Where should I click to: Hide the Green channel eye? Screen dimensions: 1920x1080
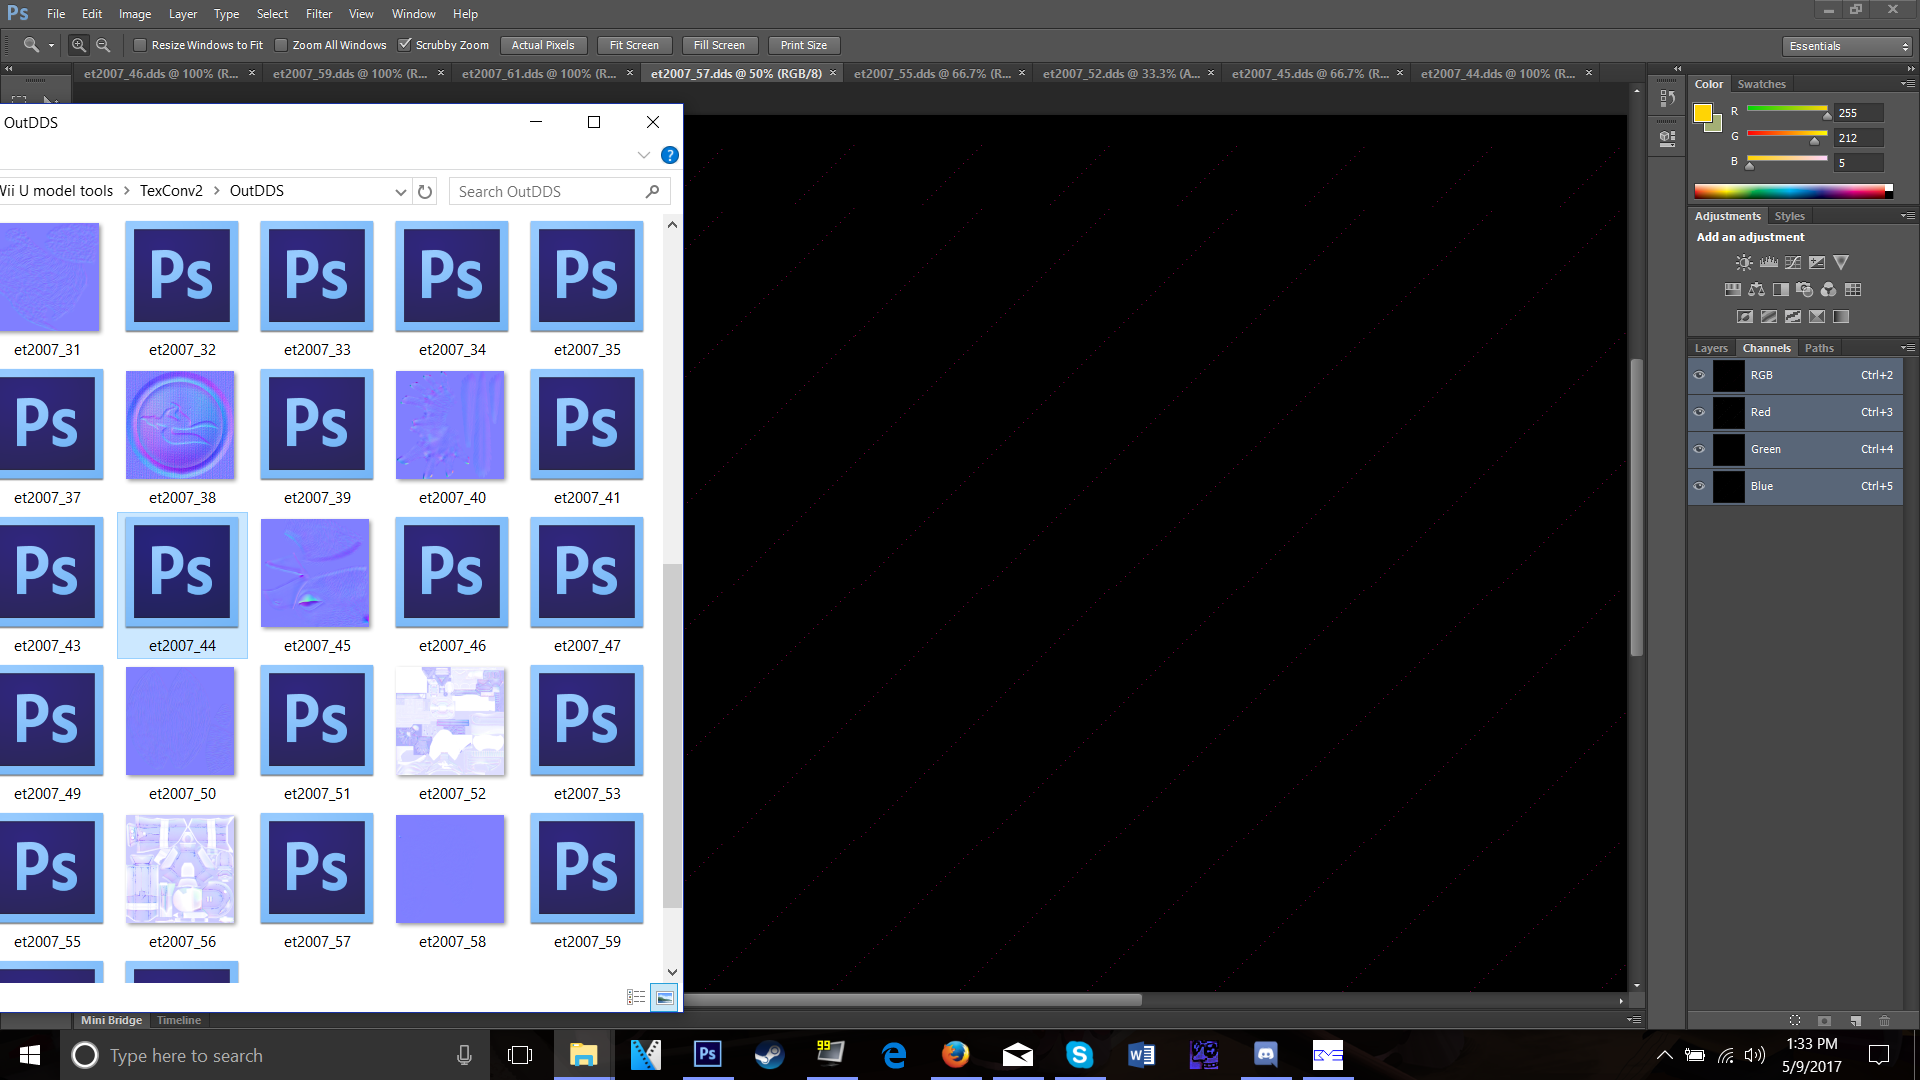(1699, 449)
